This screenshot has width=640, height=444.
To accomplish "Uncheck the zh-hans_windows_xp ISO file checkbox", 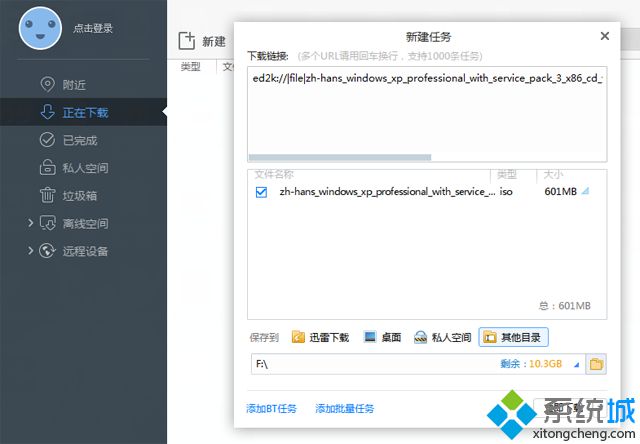I will (261, 192).
